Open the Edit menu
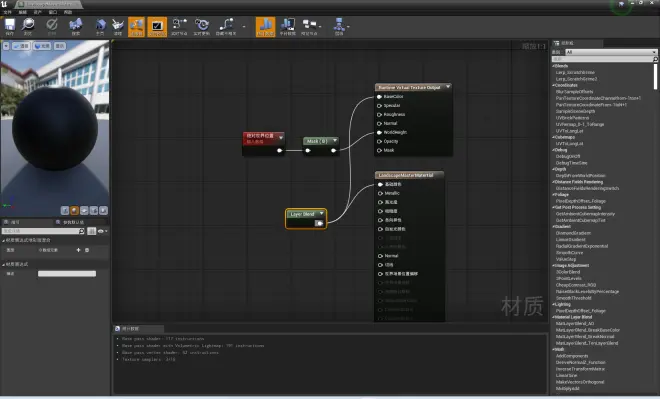 pyautogui.click(x=23, y=12)
